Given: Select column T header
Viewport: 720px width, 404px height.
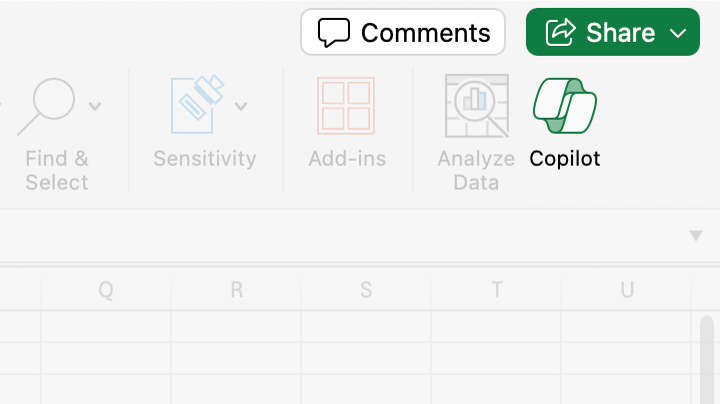Looking at the screenshot, I should pyautogui.click(x=496, y=290).
